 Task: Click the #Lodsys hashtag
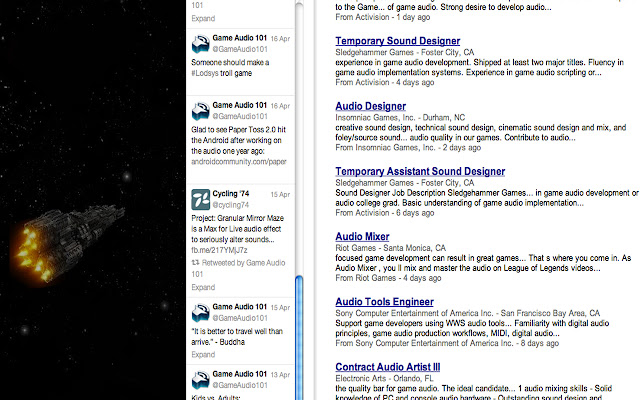[205, 73]
